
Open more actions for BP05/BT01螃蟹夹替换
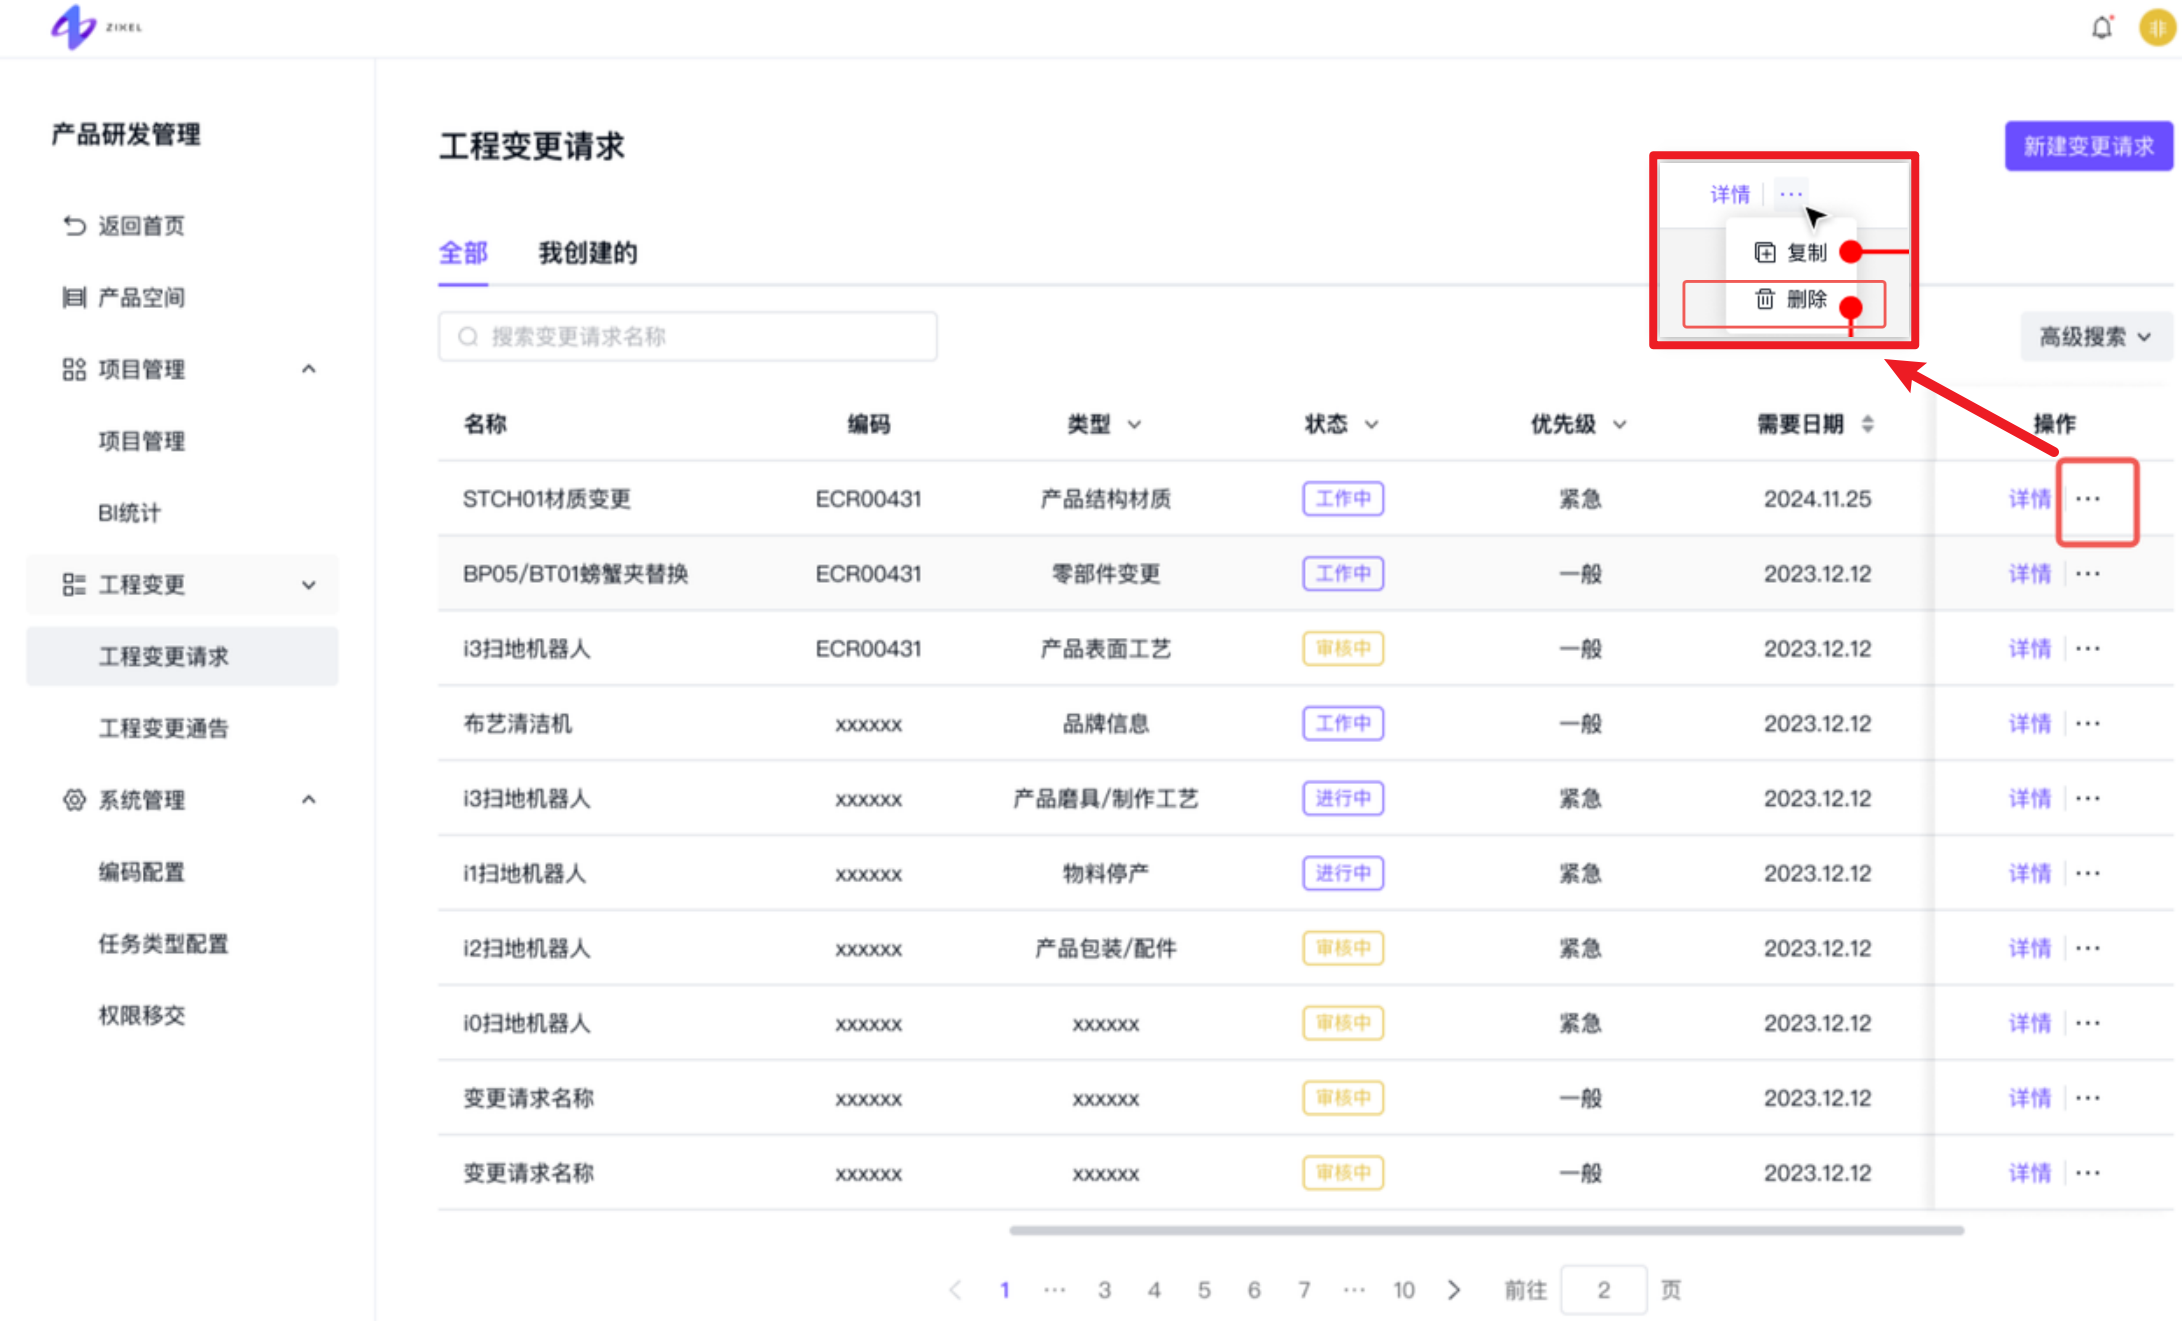coord(2088,574)
